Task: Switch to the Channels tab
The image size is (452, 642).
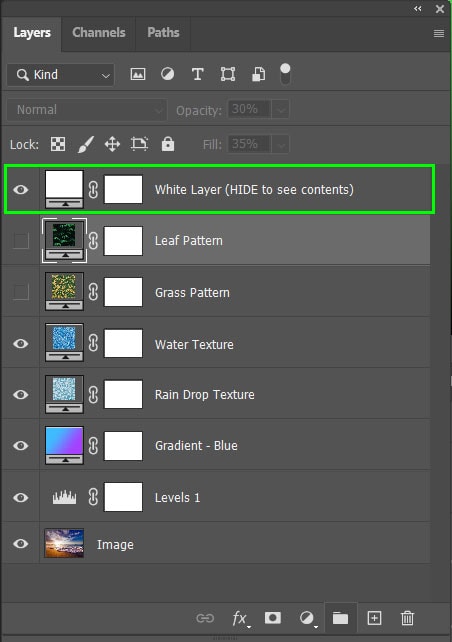Action: pyautogui.click(x=99, y=33)
